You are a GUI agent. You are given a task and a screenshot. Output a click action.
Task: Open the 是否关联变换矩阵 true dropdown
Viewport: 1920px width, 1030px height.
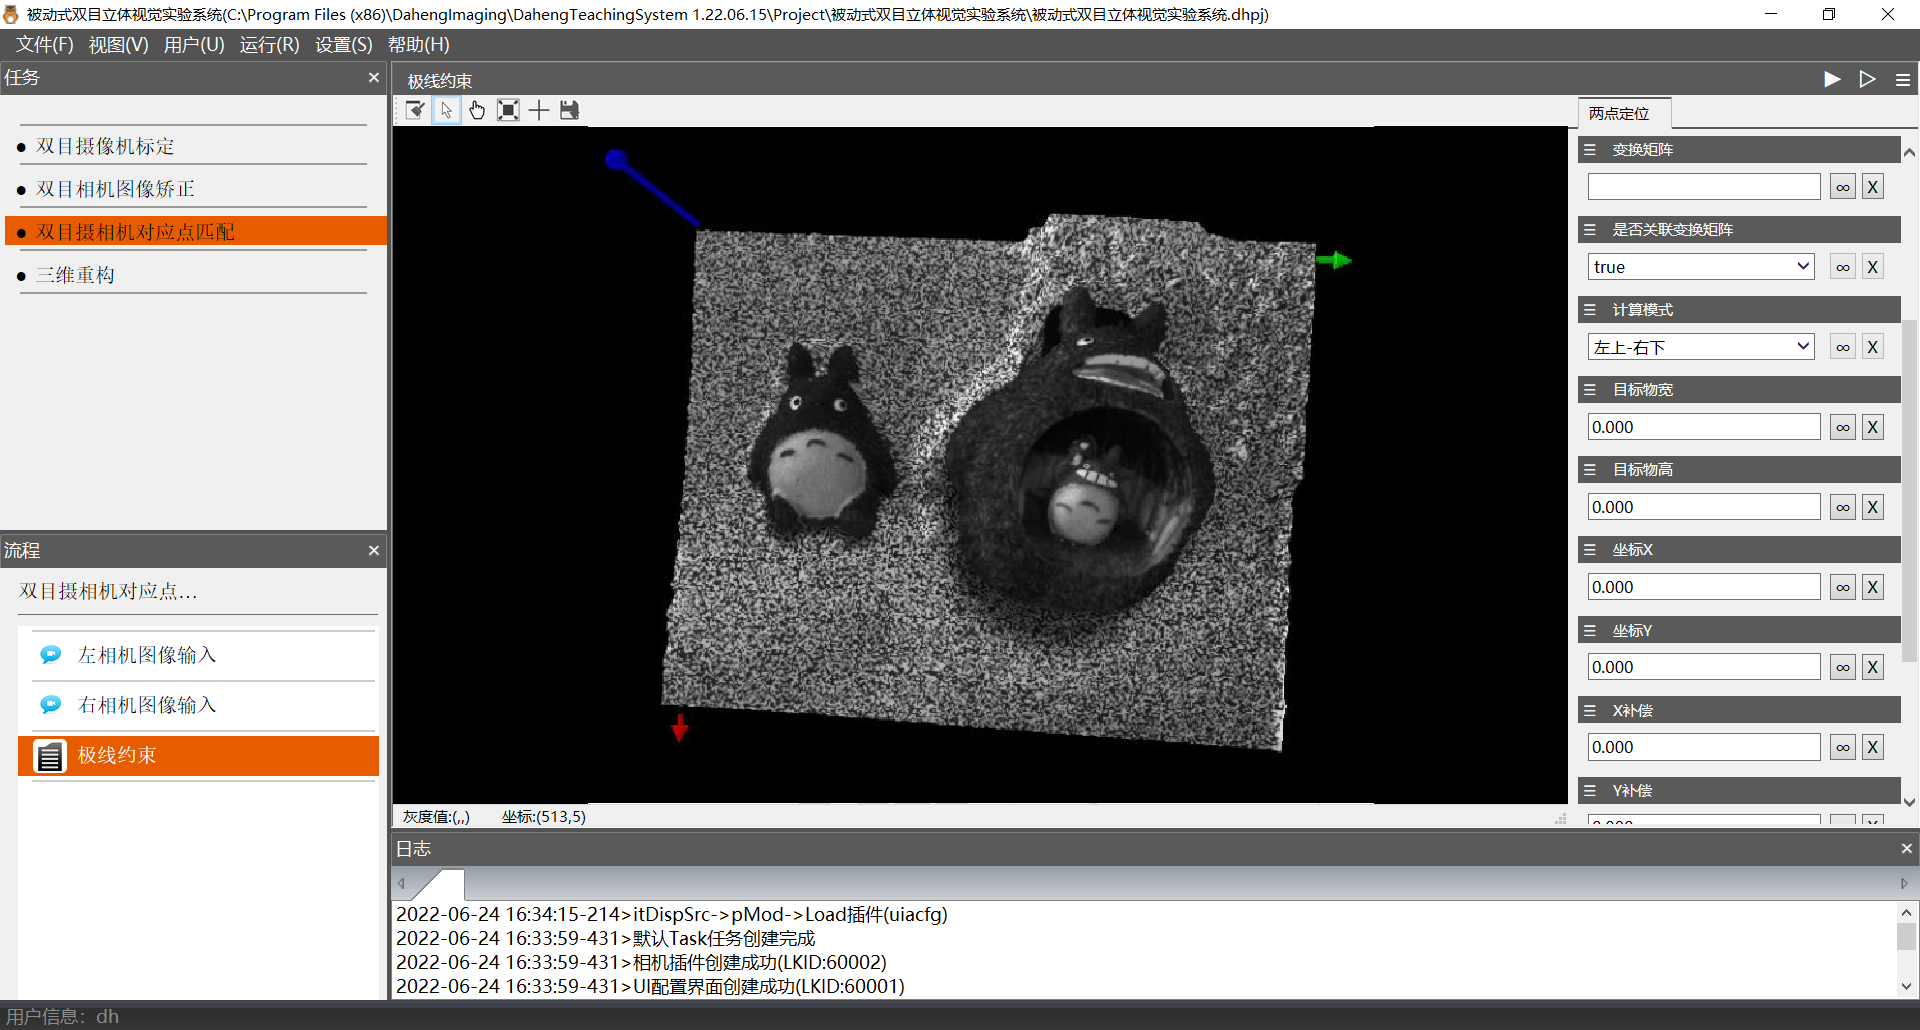1701,267
